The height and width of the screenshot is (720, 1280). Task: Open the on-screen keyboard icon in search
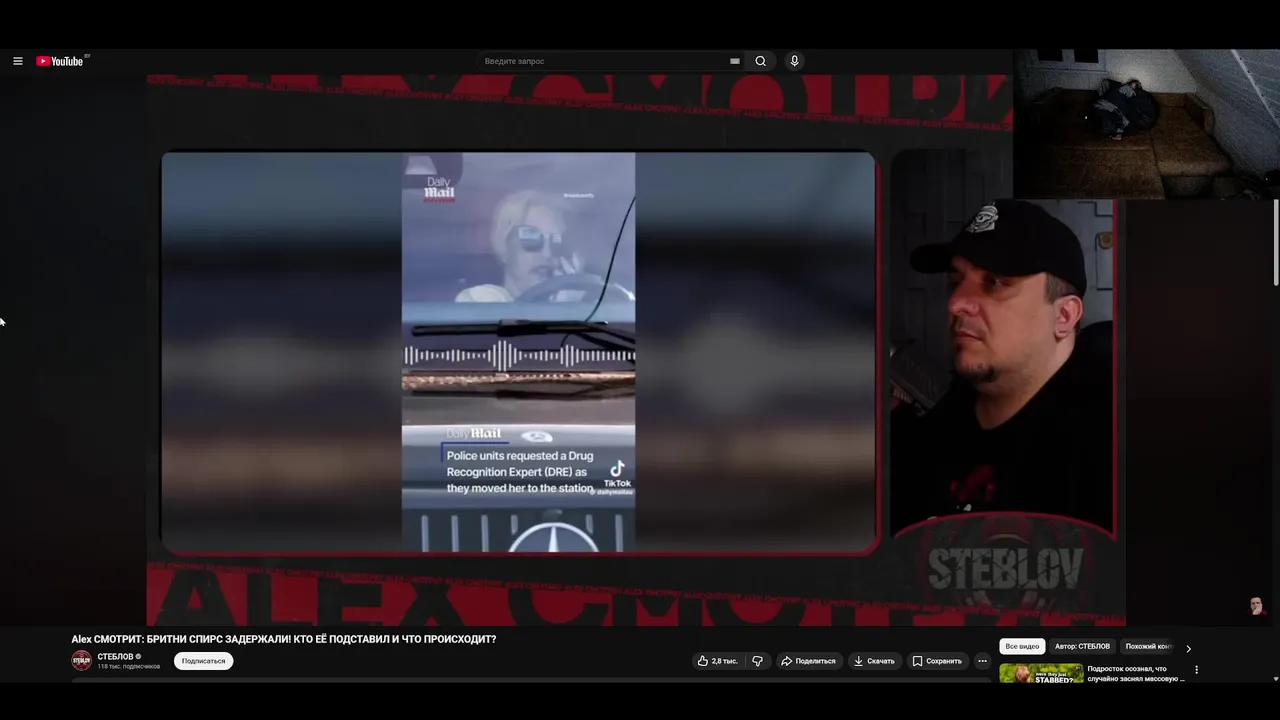(x=735, y=61)
